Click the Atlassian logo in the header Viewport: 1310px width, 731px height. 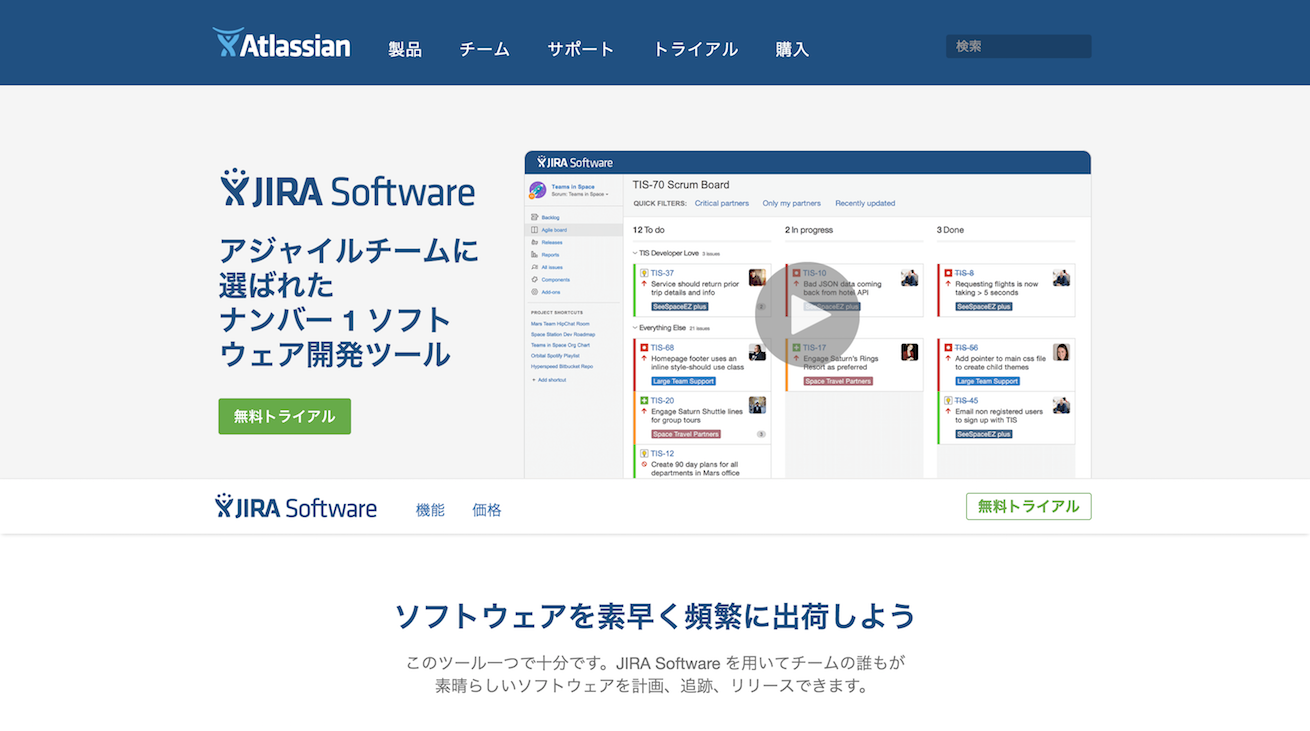(281, 43)
